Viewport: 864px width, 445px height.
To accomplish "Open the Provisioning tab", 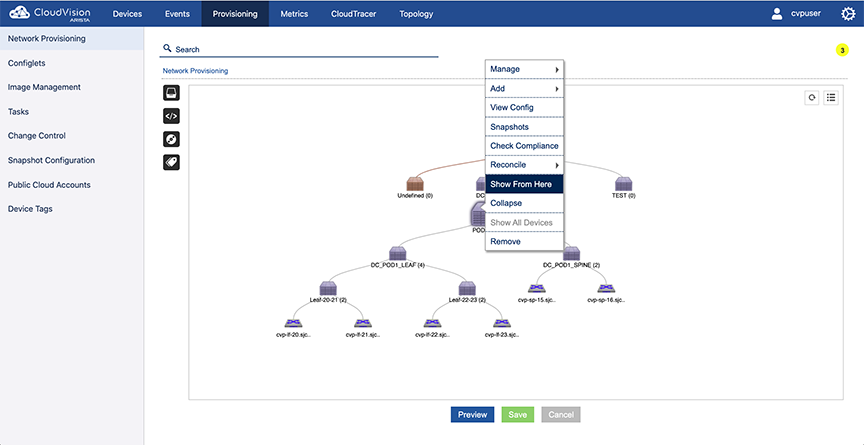I will click(x=235, y=14).
